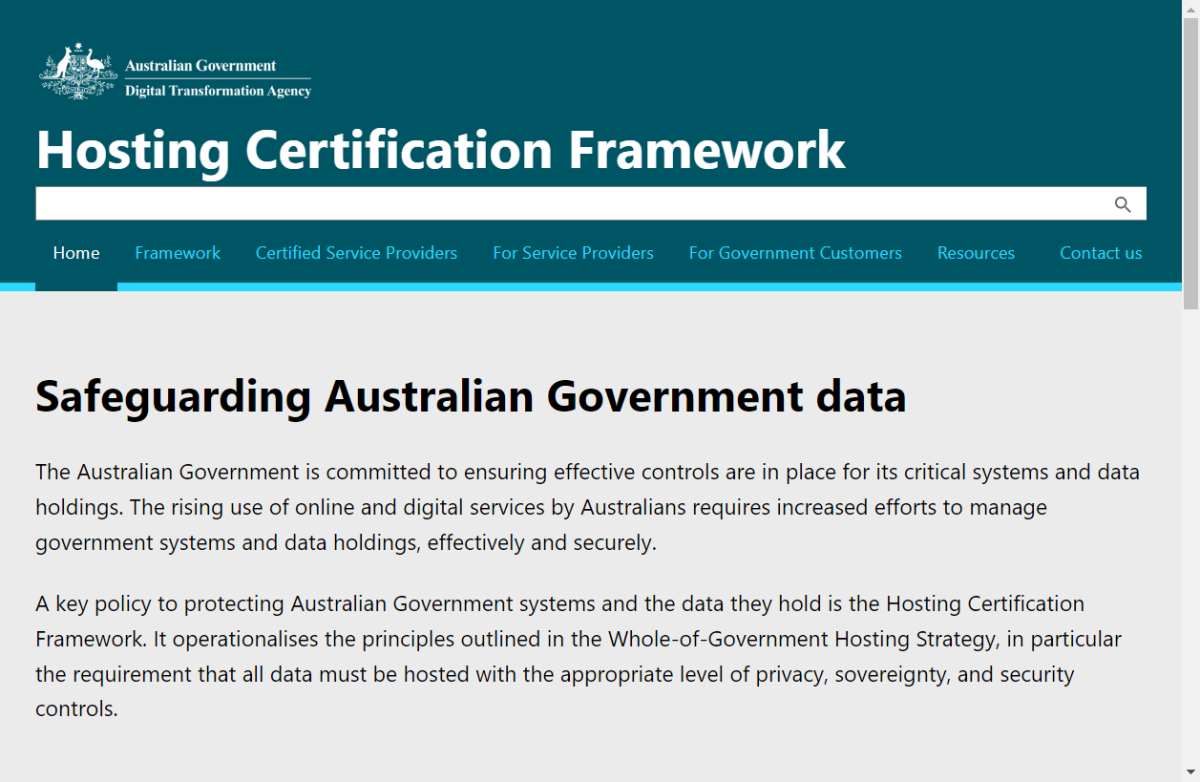
Task: Open the Resources navigation item
Action: click(976, 253)
